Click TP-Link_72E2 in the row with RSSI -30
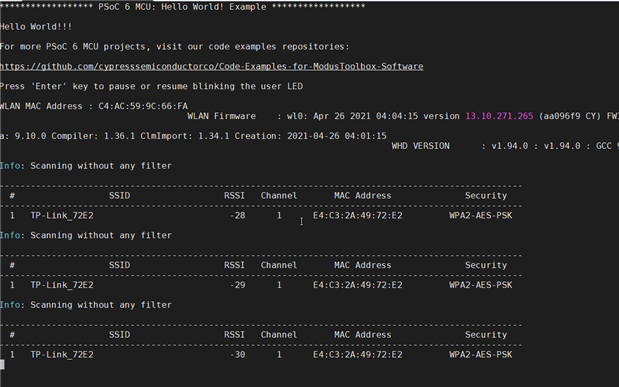This screenshot has height=387, width=619. [x=62, y=355]
